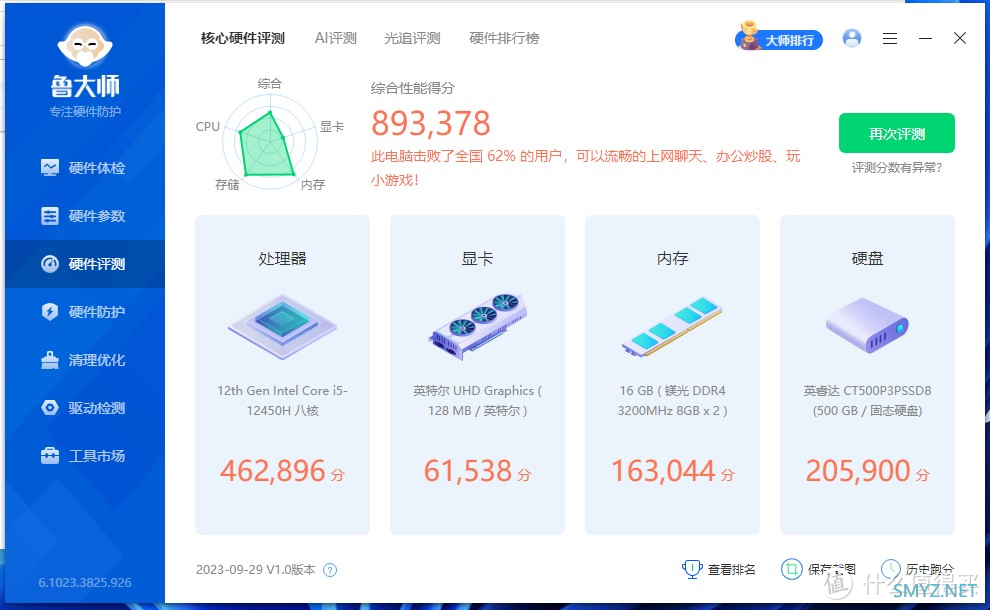Open 清理优化 in the sidebar

85,360
